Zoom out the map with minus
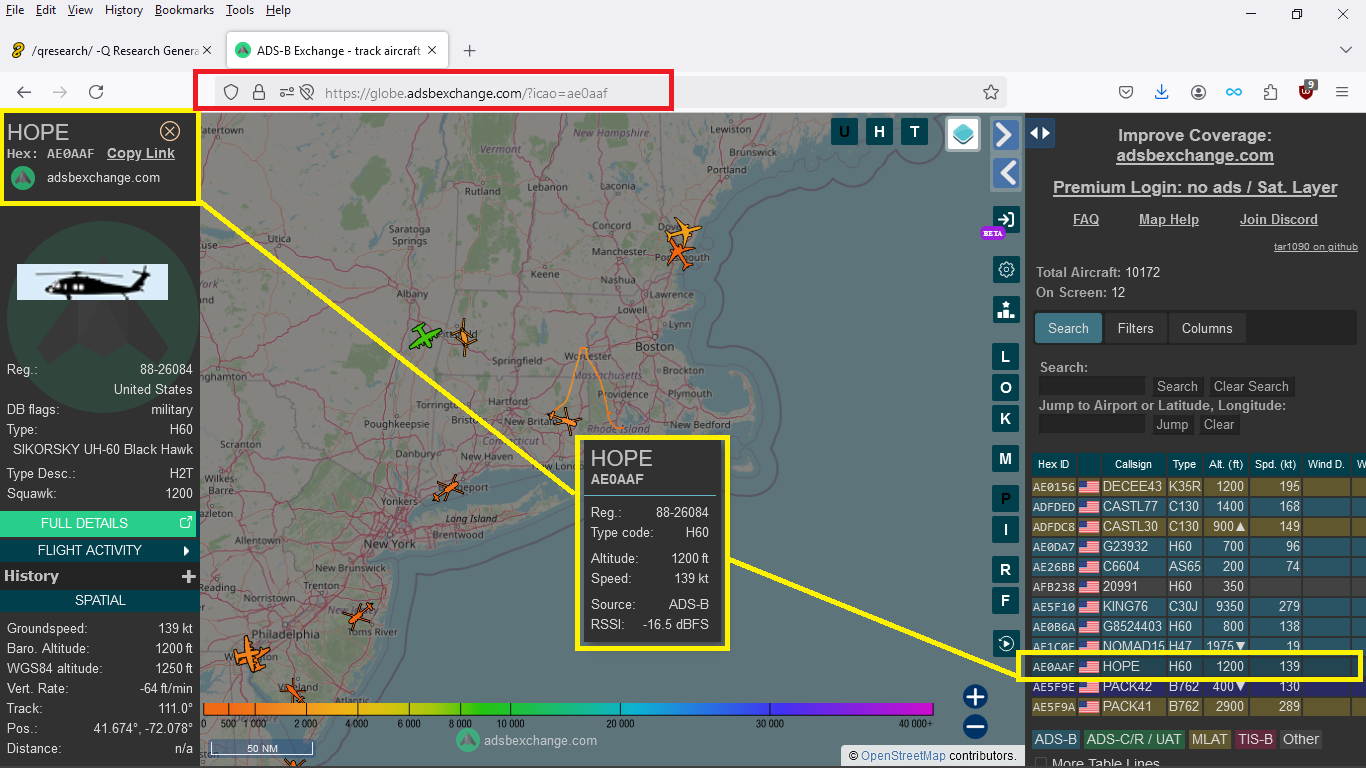The height and width of the screenshot is (768, 1366). [976, 727]
